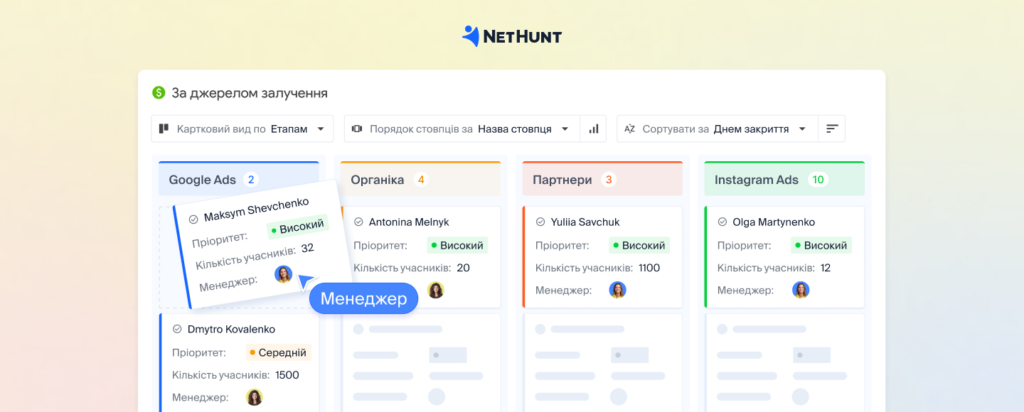Toggle check circle on Dmytro Kovalenko card

176,329
